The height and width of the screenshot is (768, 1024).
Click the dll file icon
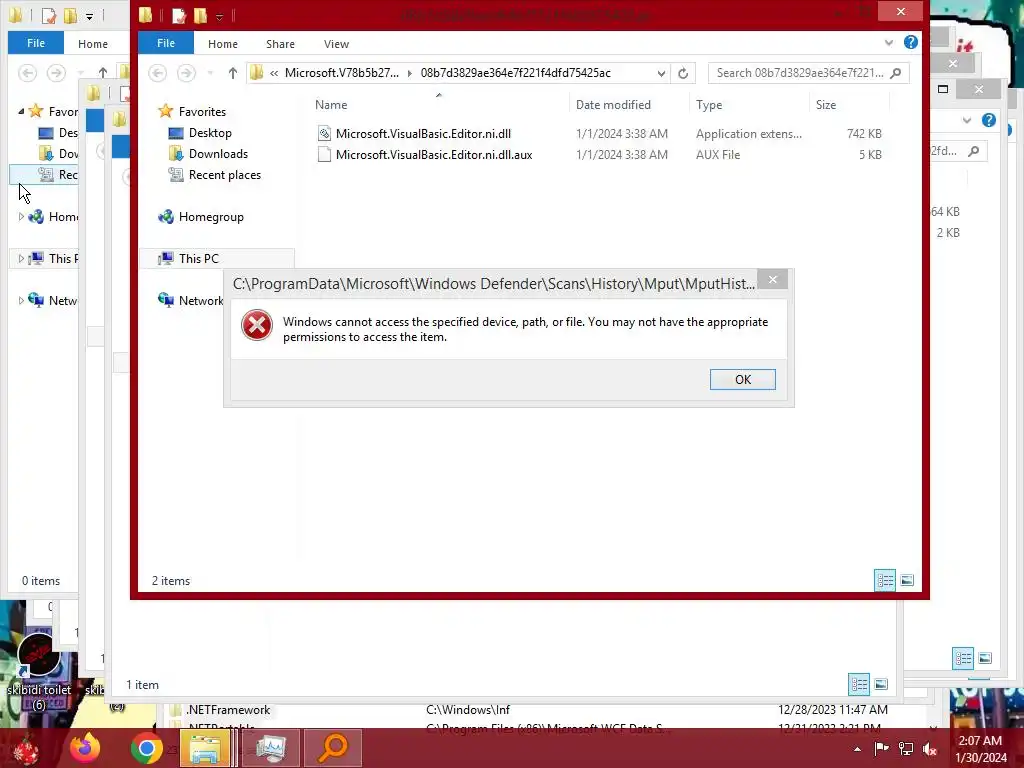(x=324, y=134)
